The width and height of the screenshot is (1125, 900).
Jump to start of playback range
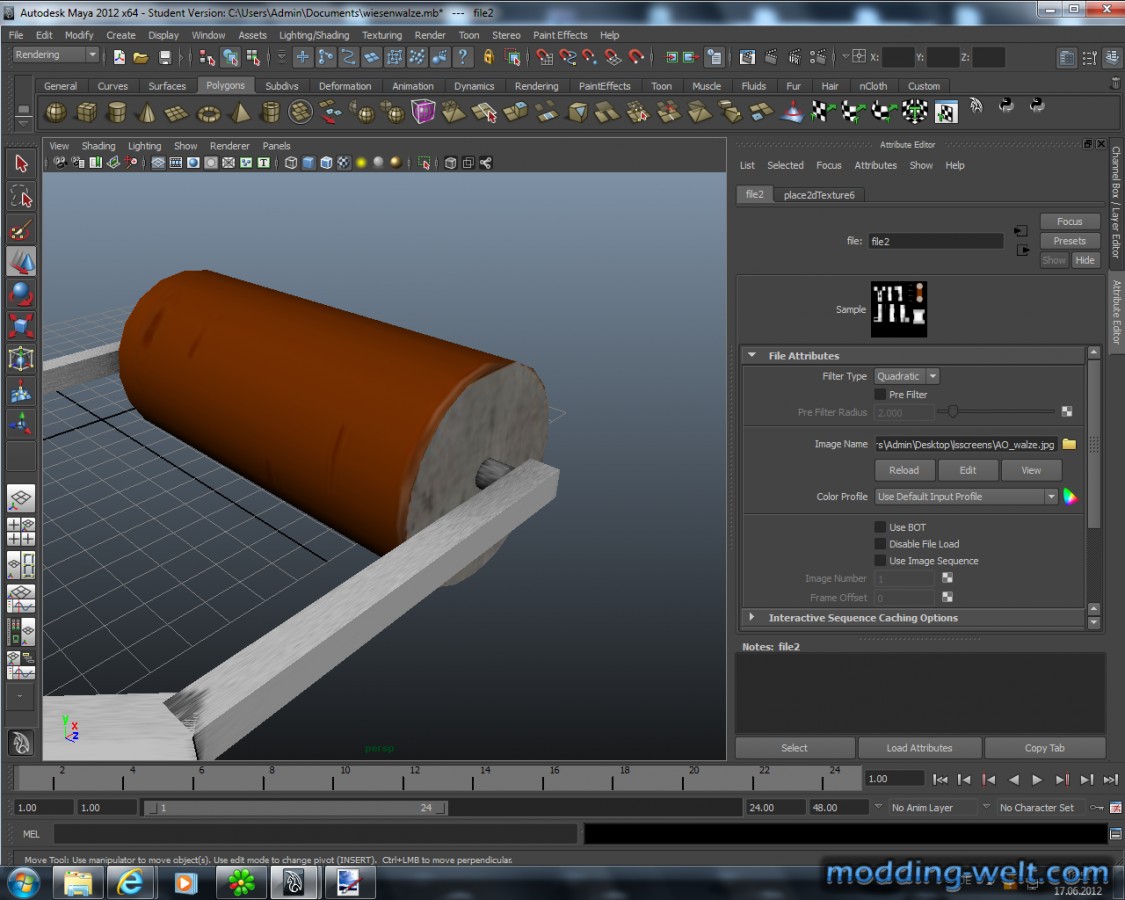pos(940,779)
